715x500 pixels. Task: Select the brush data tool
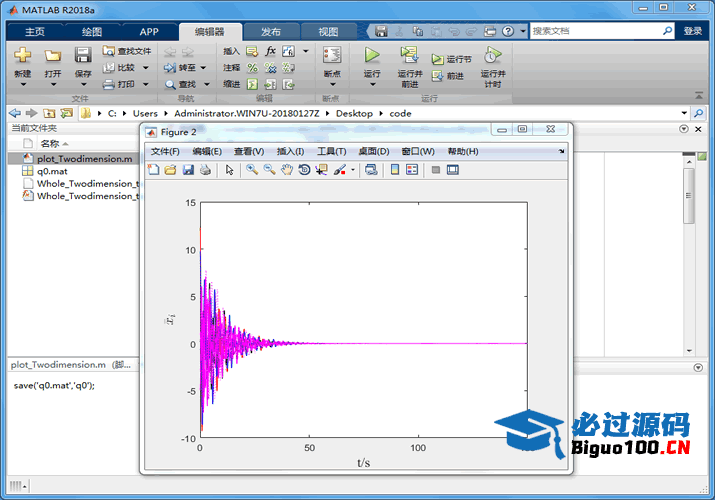340,170
